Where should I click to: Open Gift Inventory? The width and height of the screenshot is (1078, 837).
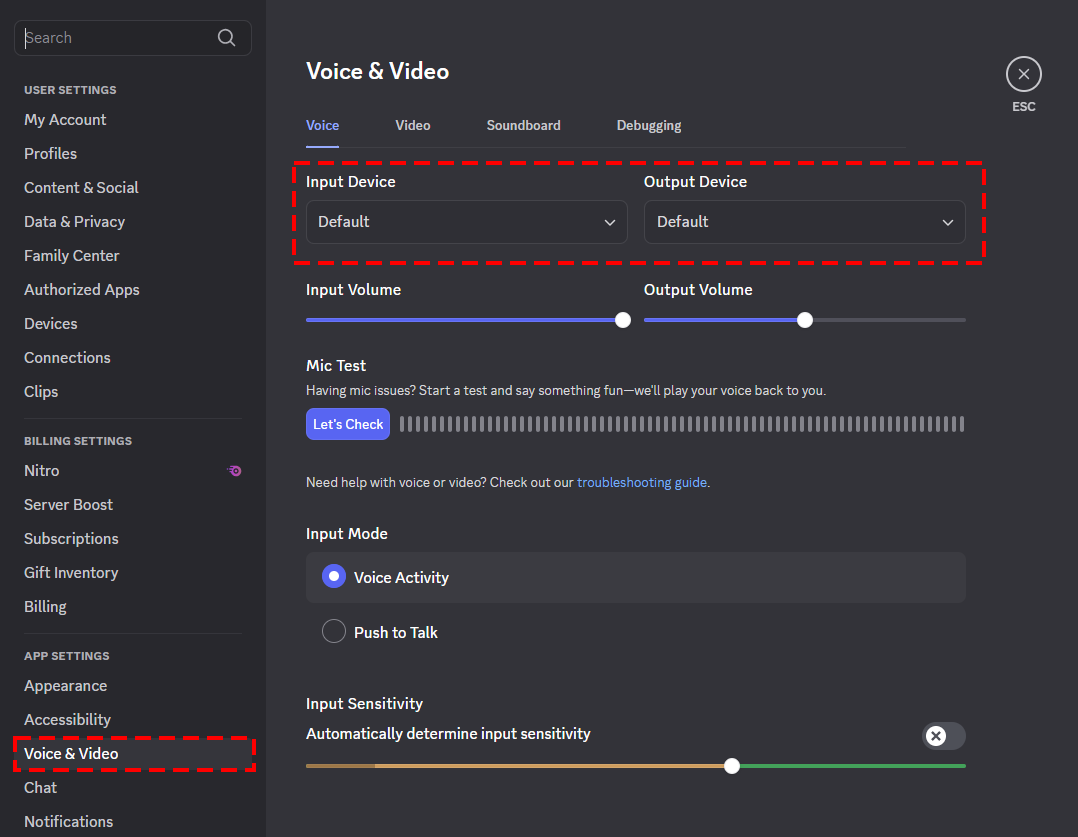click(x=71, y=573)
